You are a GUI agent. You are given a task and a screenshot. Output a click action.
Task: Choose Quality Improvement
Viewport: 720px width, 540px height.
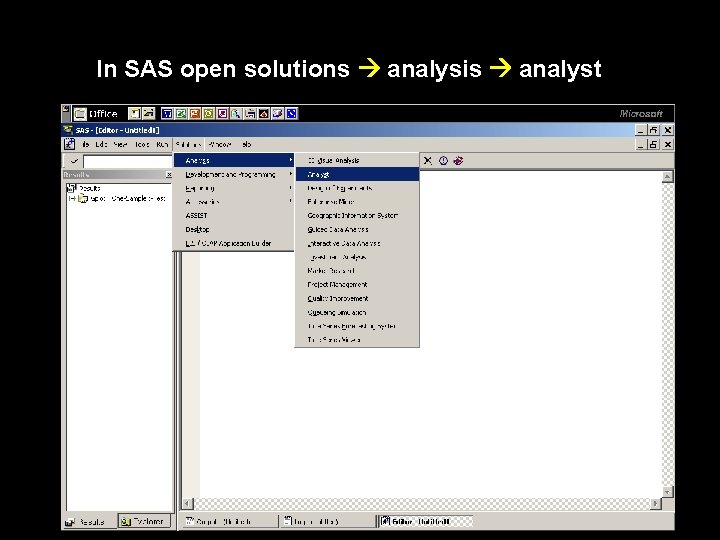click(x=357, y=298)
